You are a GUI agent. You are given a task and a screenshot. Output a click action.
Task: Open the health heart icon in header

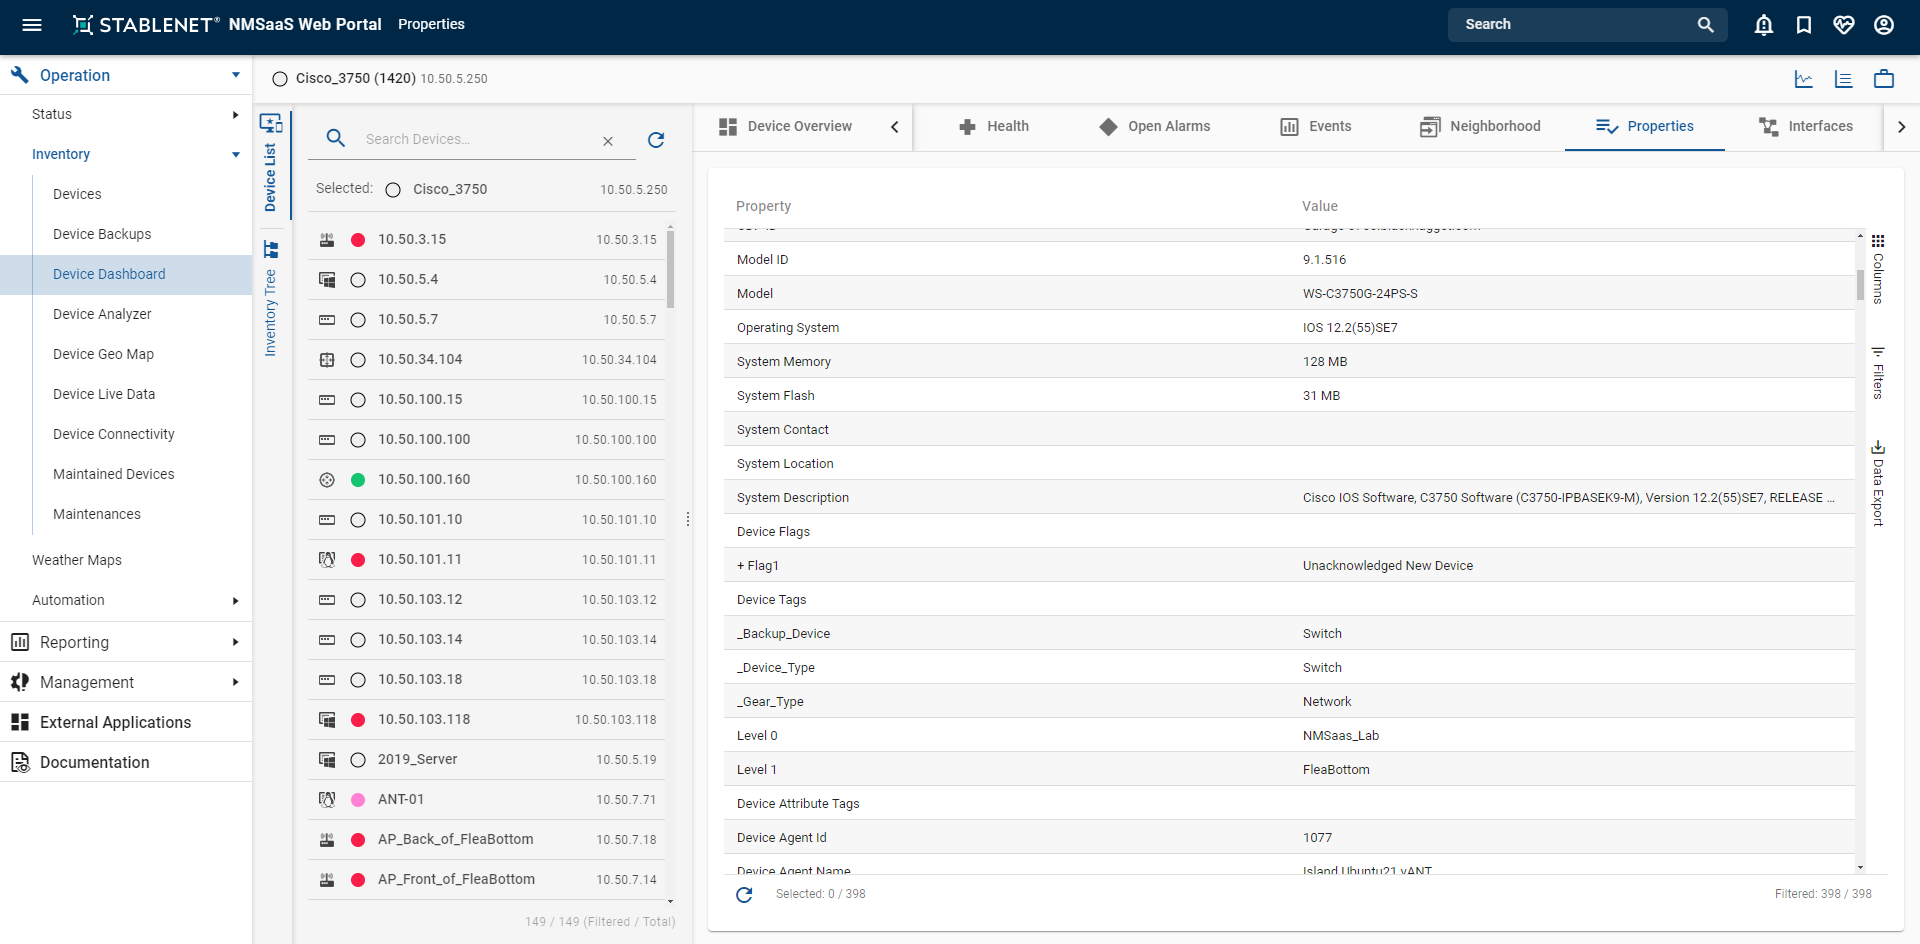1844,25
